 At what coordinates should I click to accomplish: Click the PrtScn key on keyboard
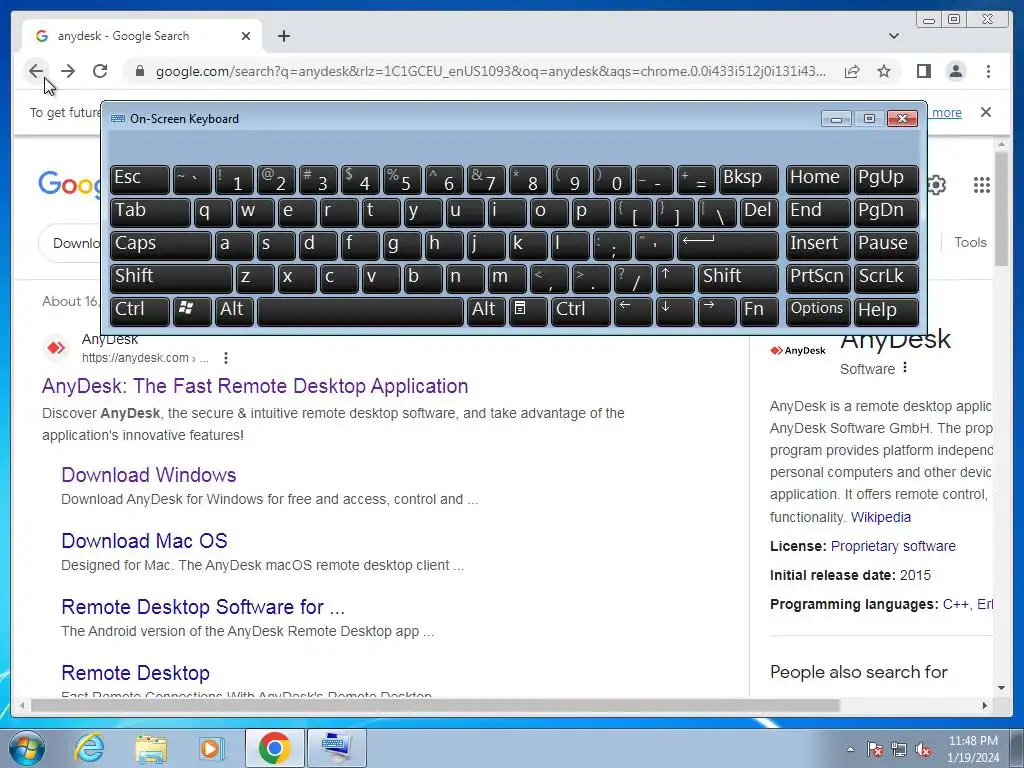pyautogui.click(x=818, y=278)
